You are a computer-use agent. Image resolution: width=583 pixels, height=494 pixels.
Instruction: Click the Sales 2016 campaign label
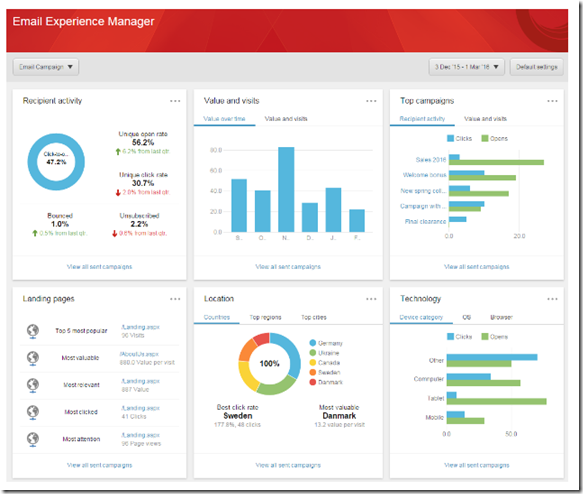pos(431,160)
